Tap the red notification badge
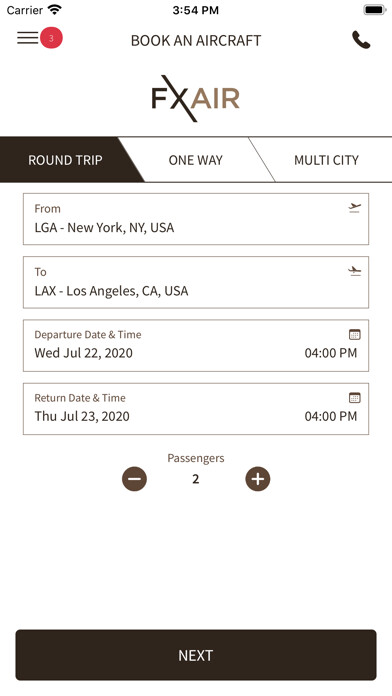Screen dimensions: 392x696 coord(51,38)
